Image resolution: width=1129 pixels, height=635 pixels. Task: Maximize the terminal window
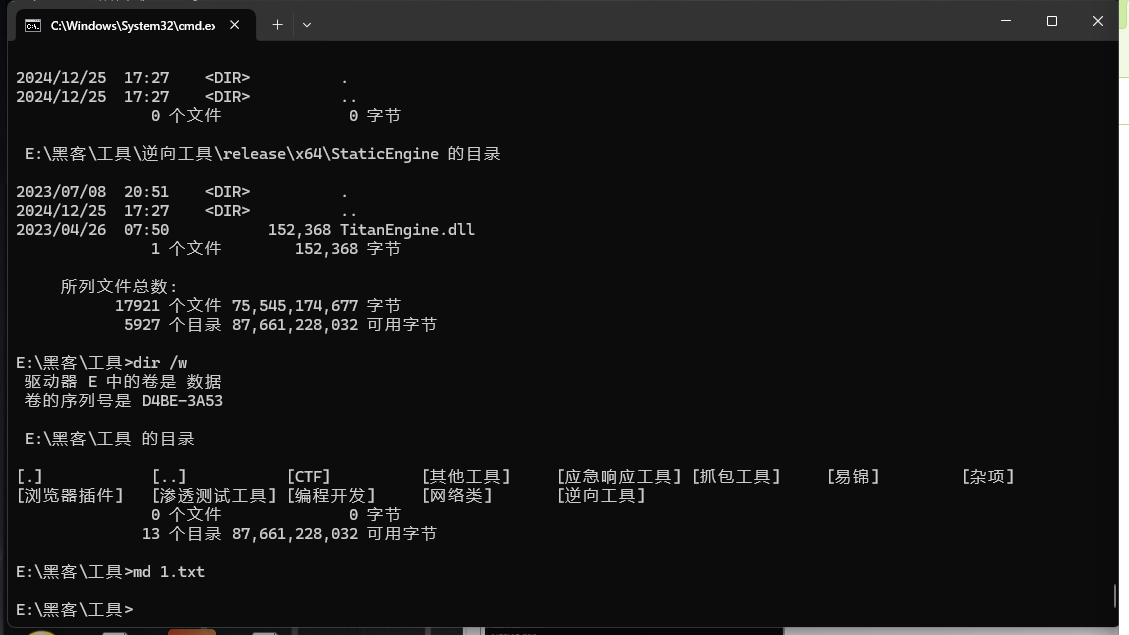[x=1051, y=21]
